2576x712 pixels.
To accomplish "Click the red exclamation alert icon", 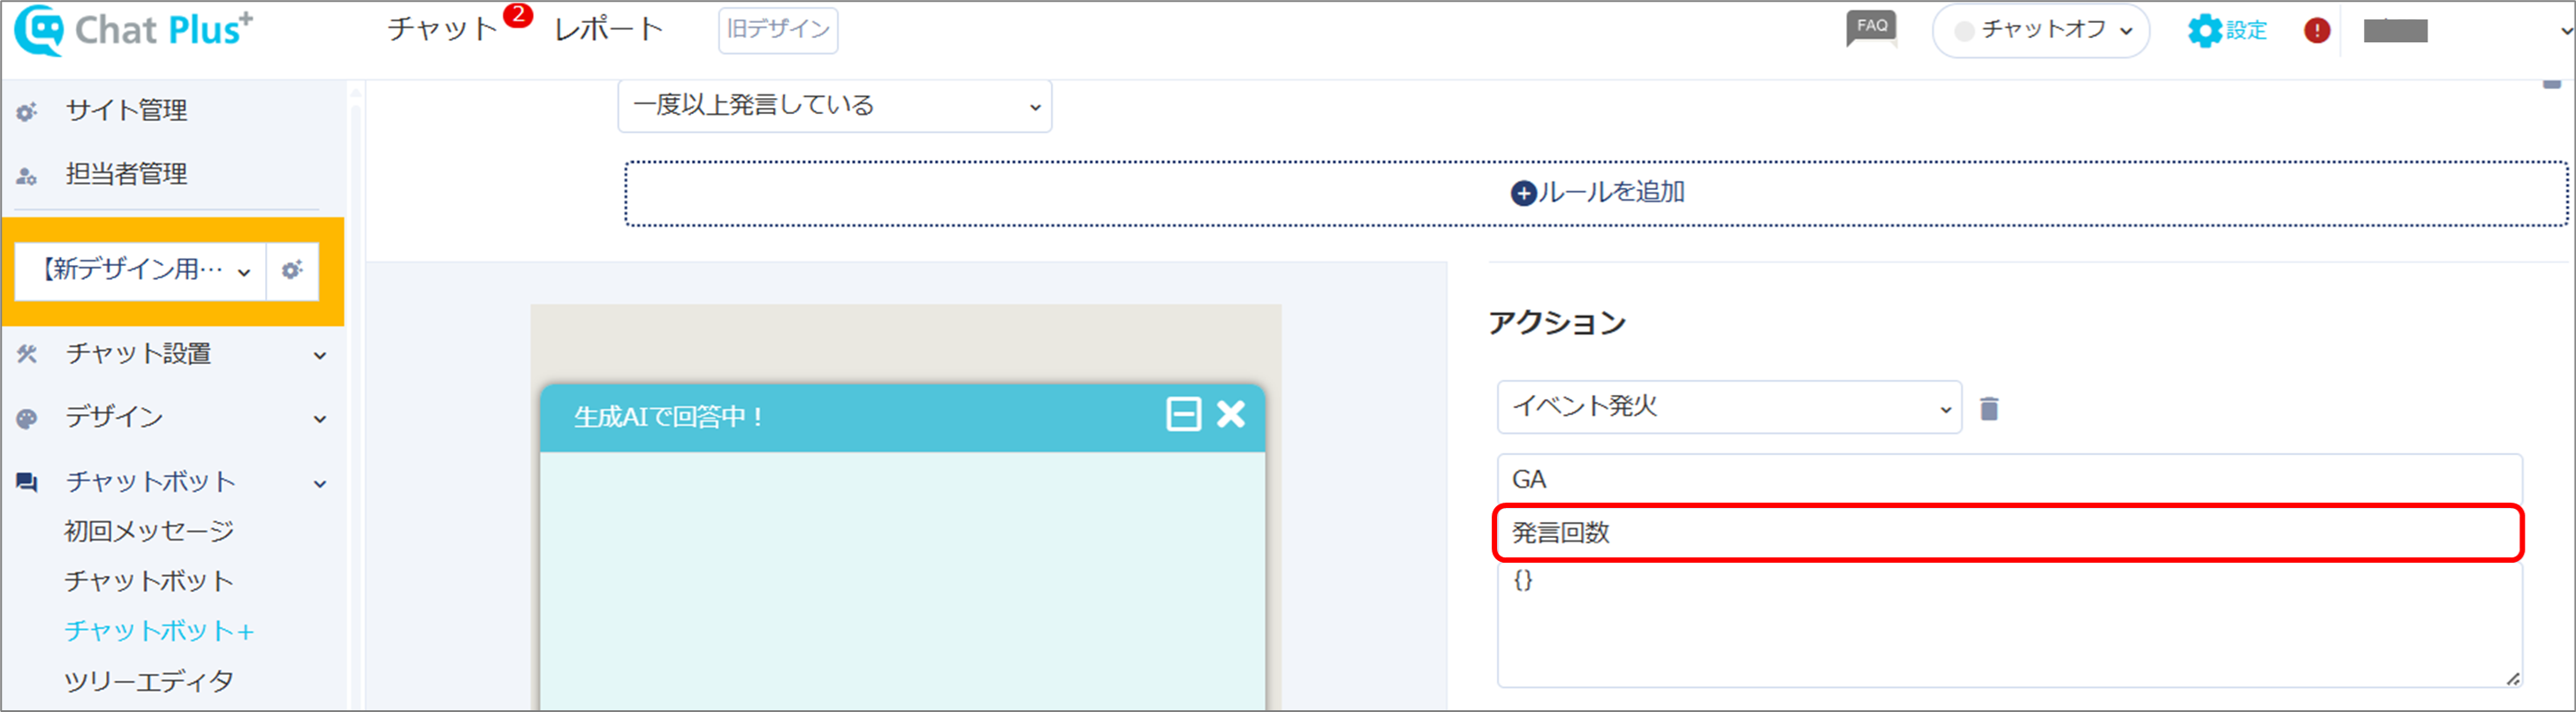I will click(x=2316, y=30).
